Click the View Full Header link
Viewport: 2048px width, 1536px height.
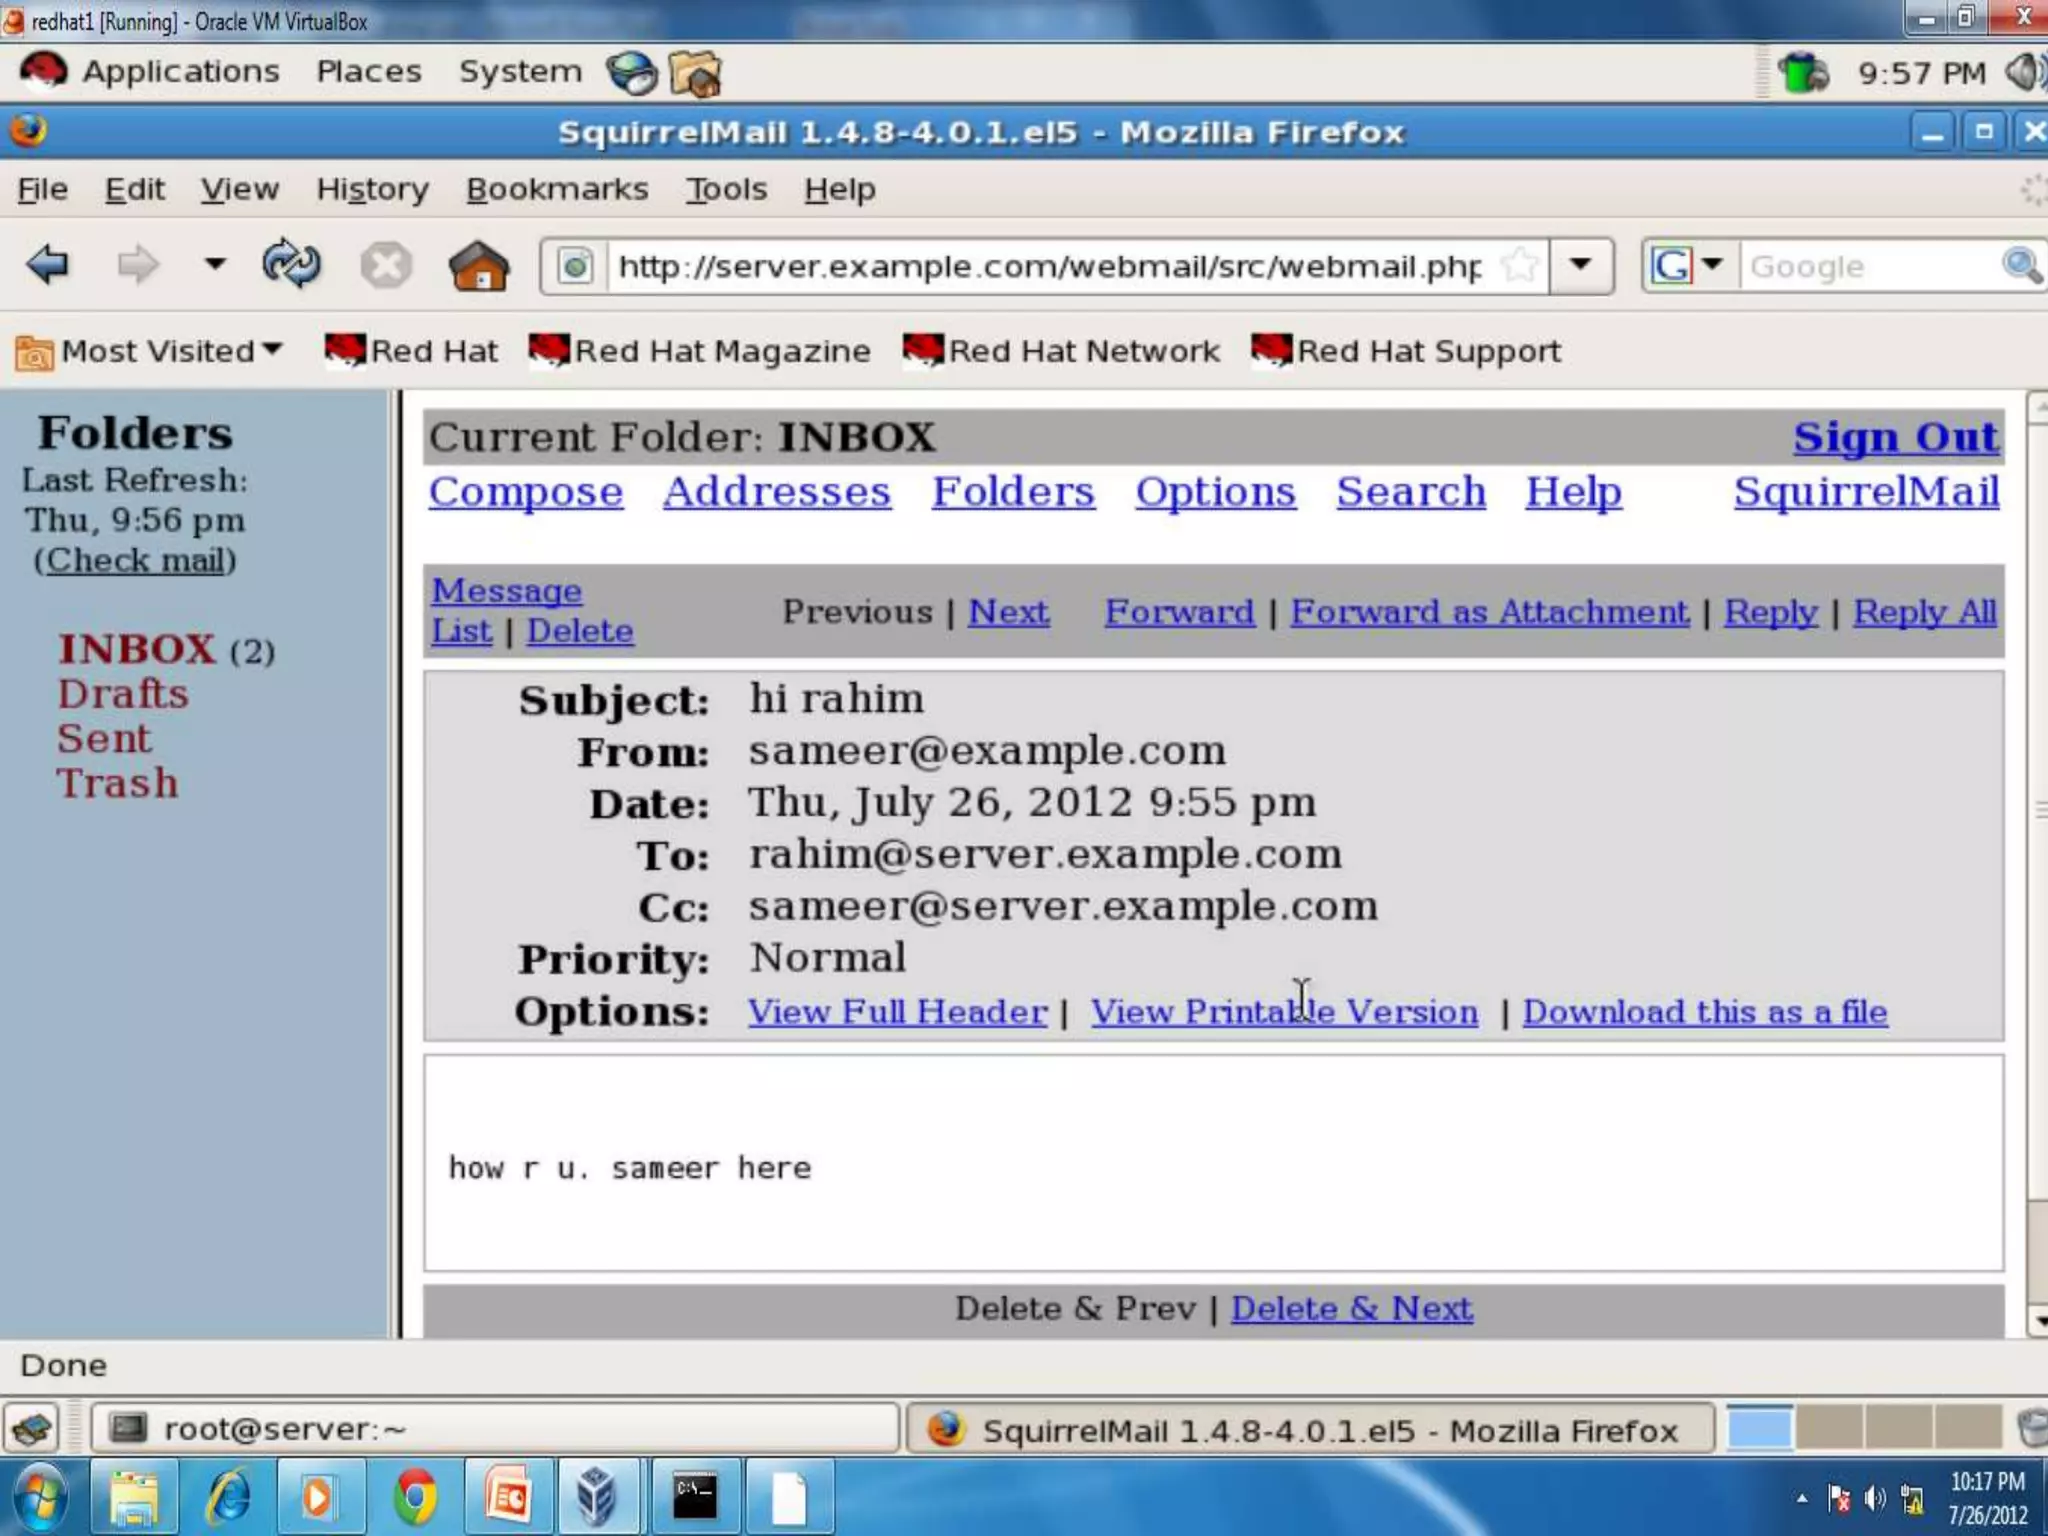[x=897, y=1012]
